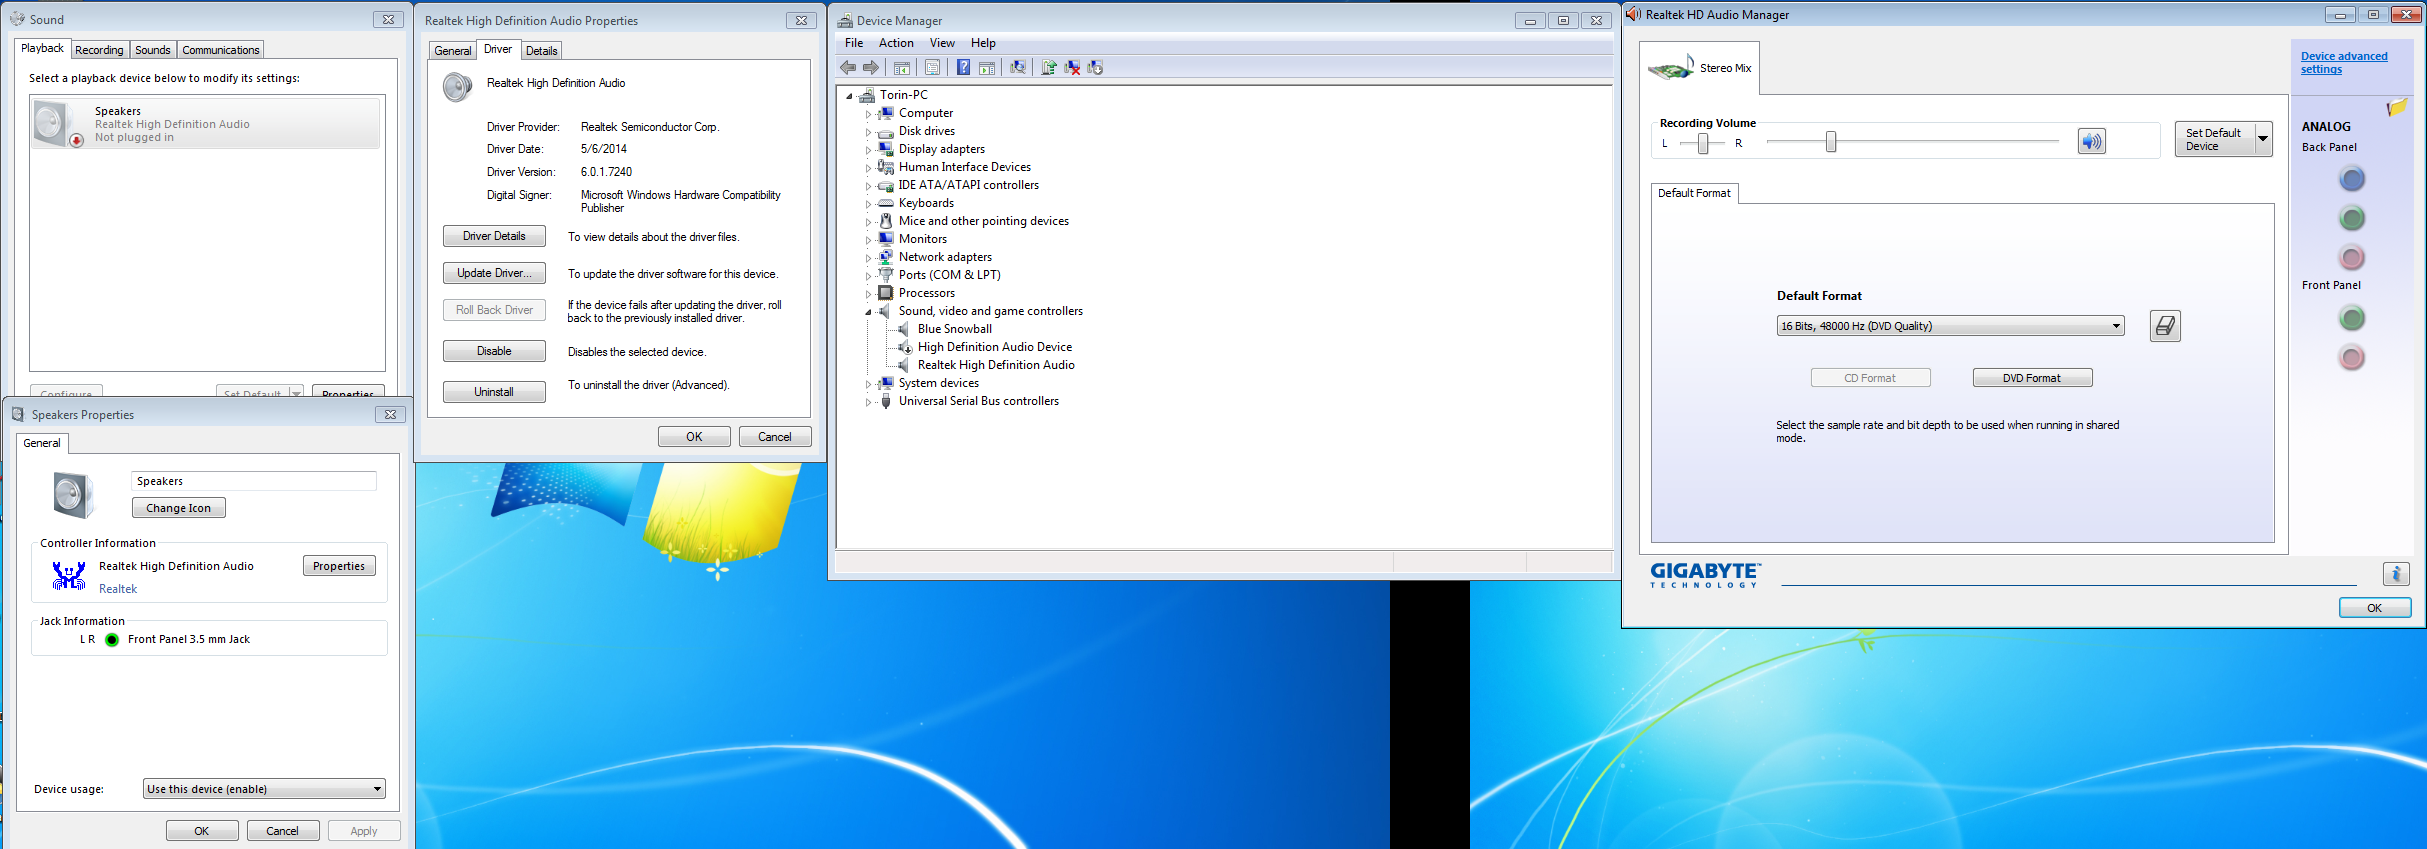The width and height of the screenshot is (2427, 849).
Task: Select the blue back panel jack
Action: [2352, 179]
